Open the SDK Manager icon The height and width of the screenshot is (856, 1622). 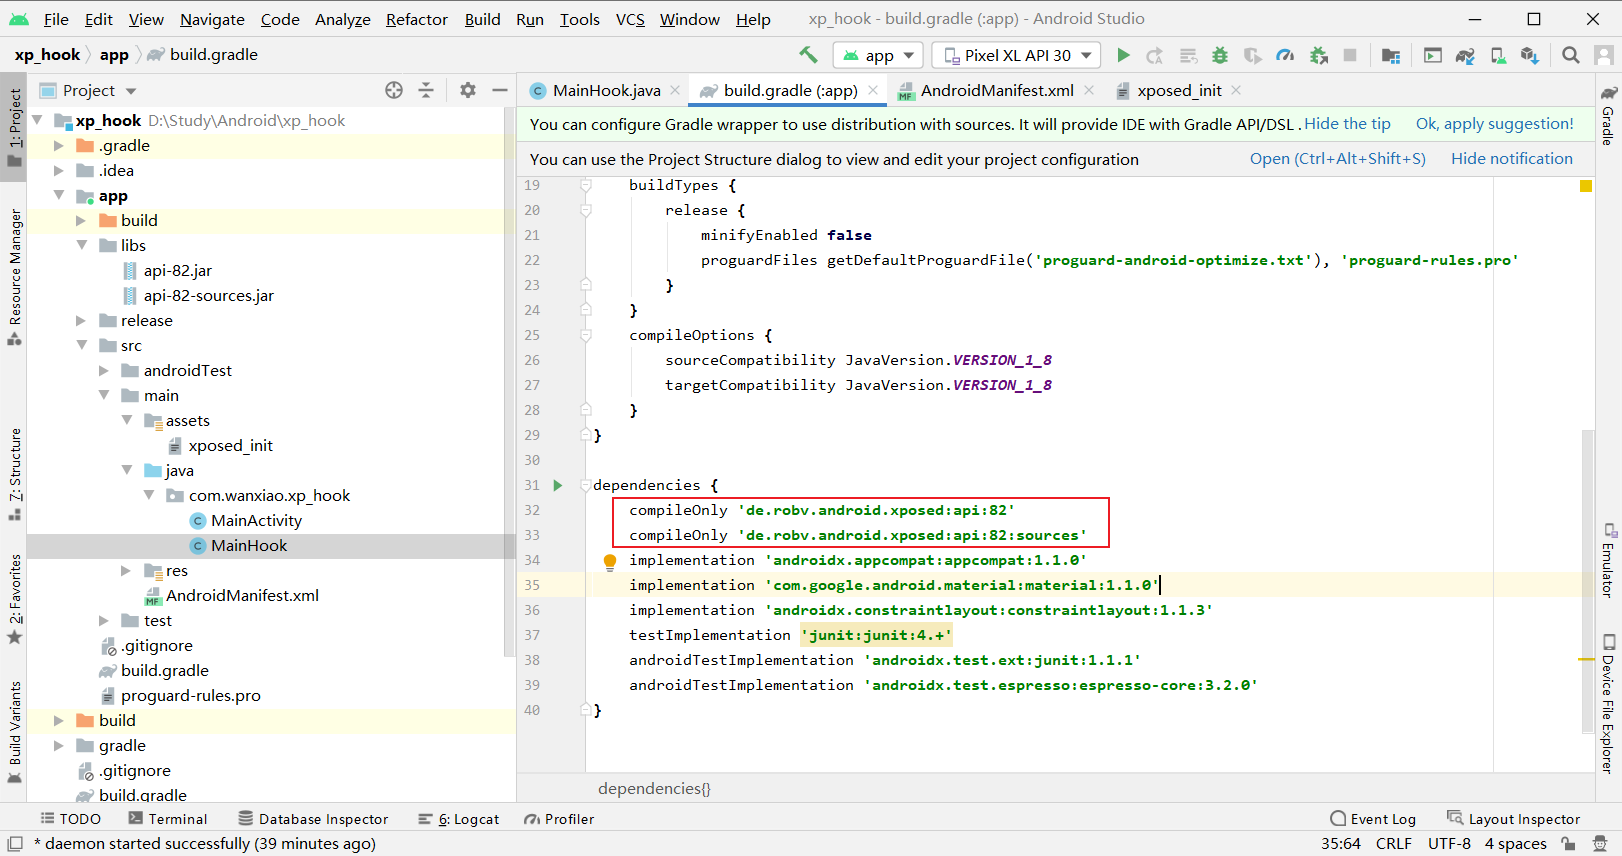tap(1530, 55)
